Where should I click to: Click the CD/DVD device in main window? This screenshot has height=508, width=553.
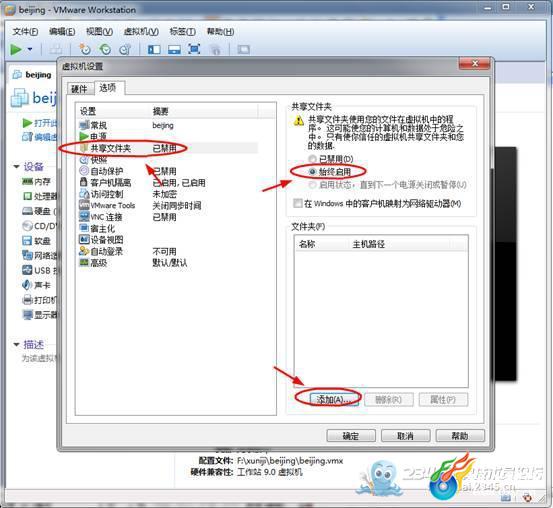(41, 226)
